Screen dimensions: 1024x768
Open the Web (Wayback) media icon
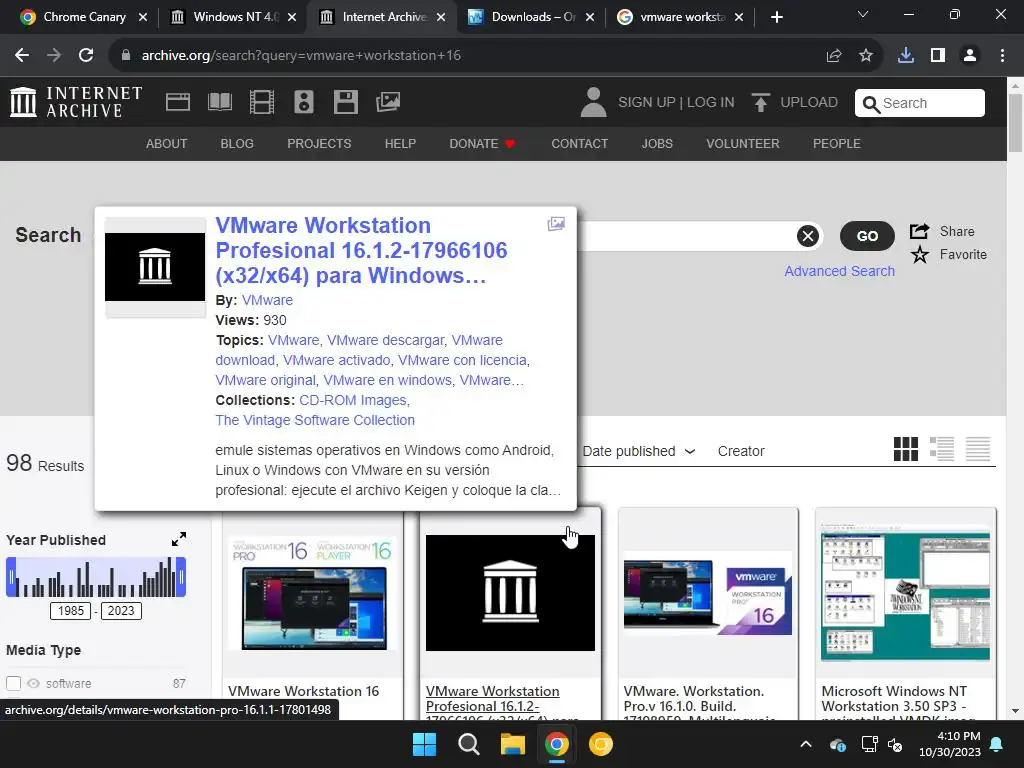click(178, 103)
